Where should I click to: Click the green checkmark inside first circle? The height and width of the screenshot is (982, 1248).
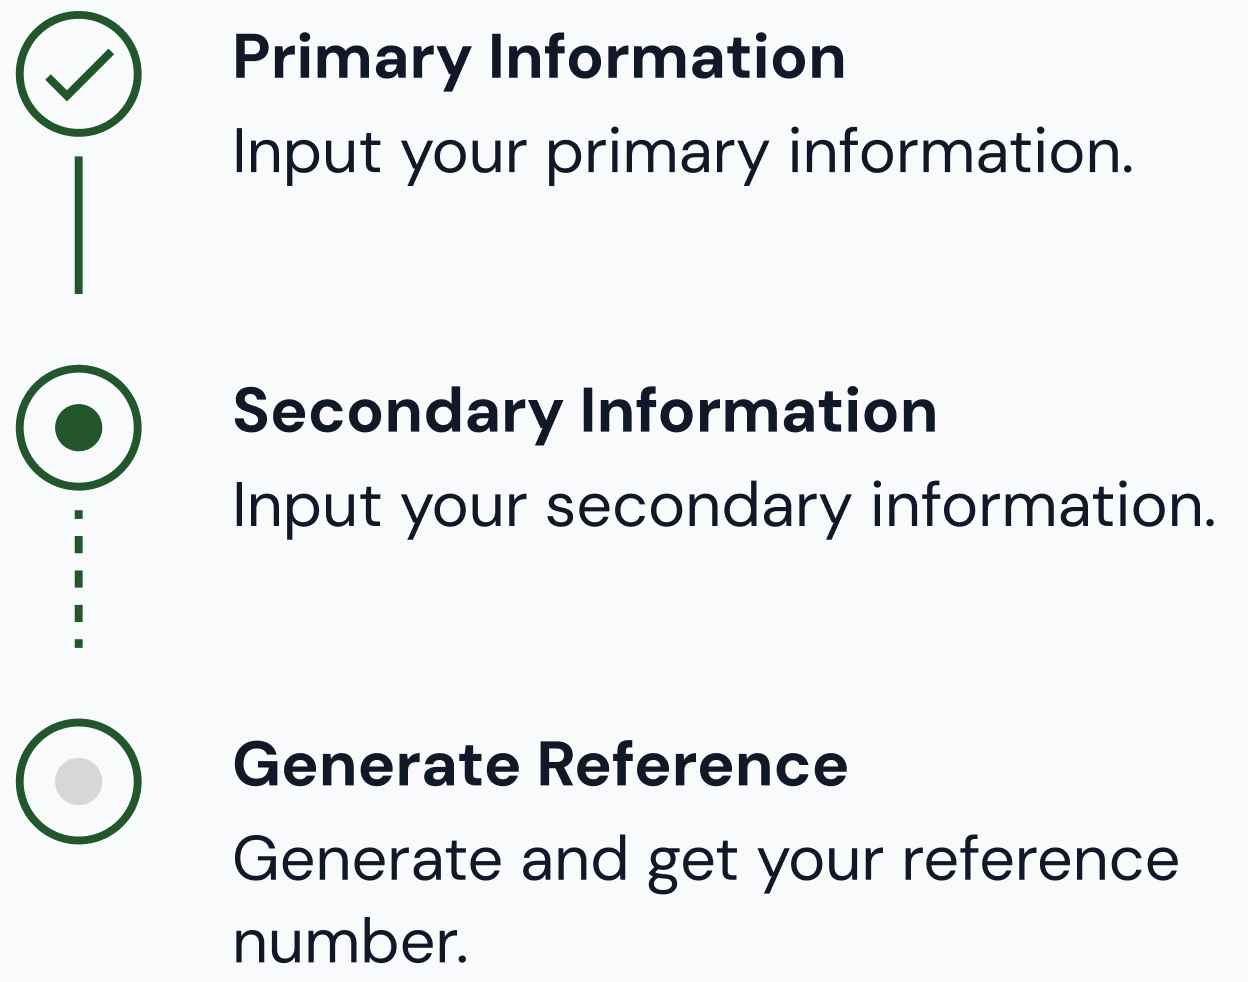click(80, 75)
